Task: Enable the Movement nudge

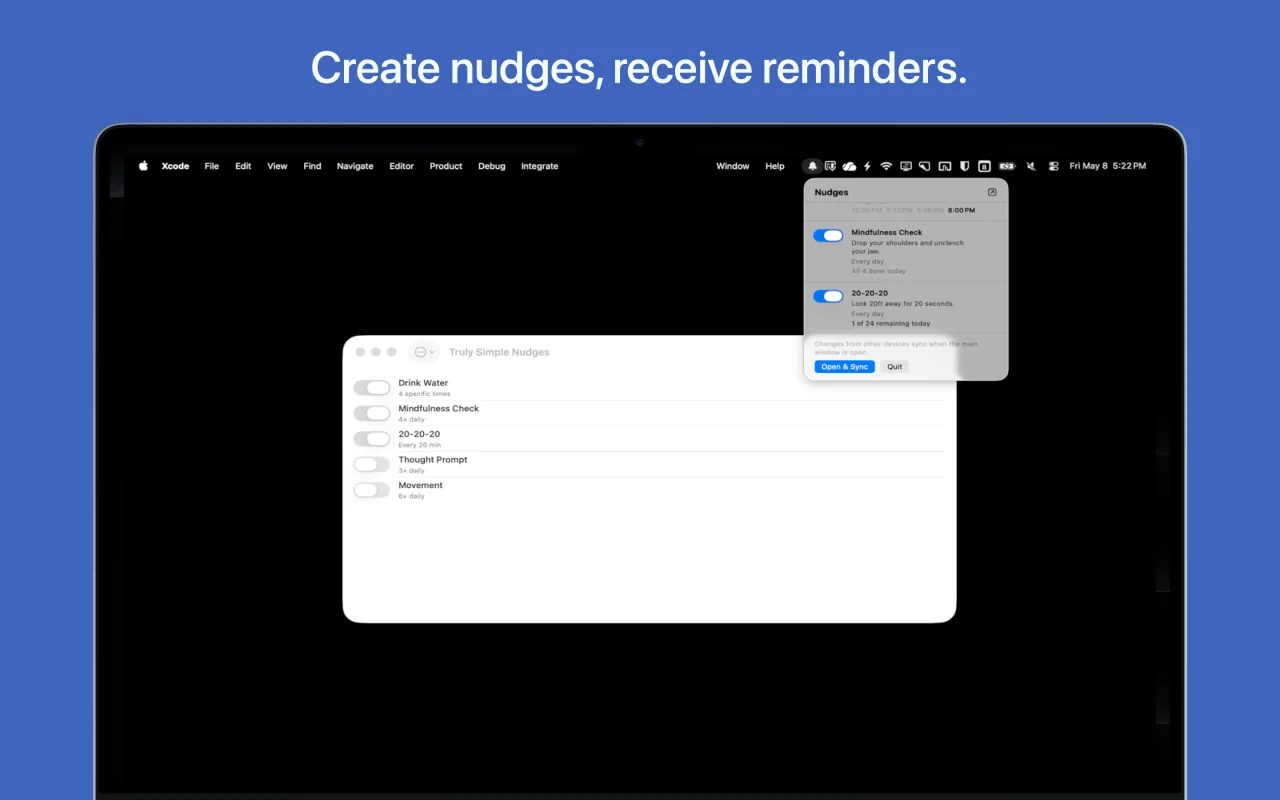Action: pos(372,490)
